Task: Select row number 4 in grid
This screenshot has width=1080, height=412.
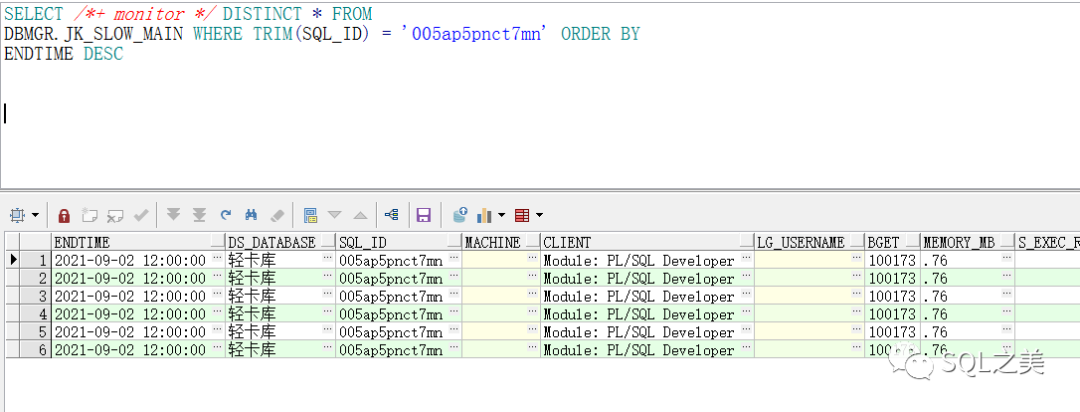Action: coord(35,314)
